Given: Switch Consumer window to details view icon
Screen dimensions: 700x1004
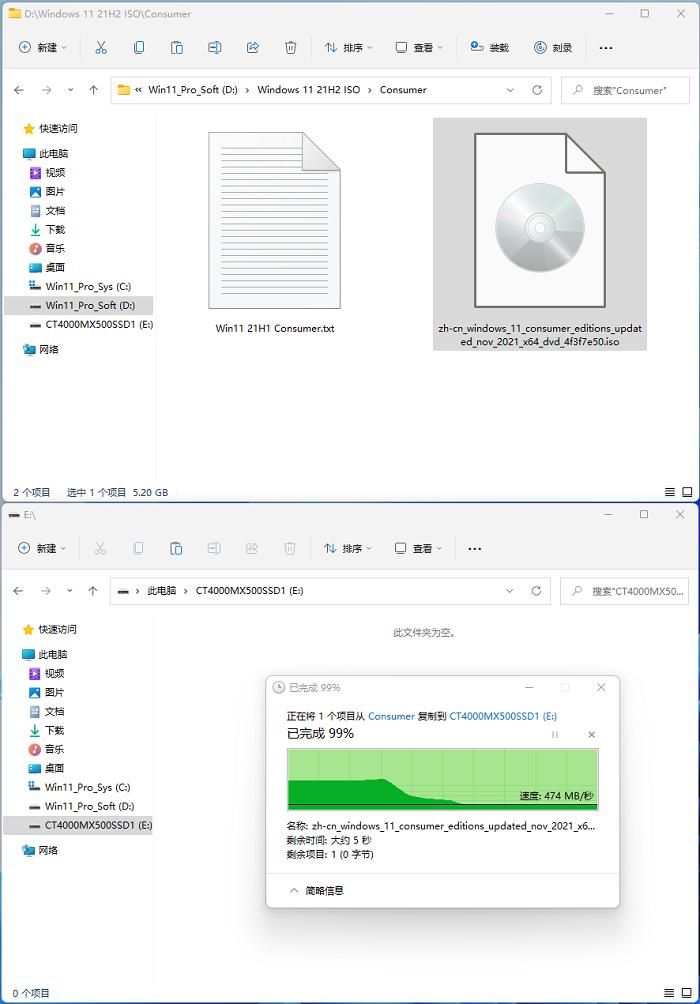Looking at the screenshot, I should click(x=670, y=492).
